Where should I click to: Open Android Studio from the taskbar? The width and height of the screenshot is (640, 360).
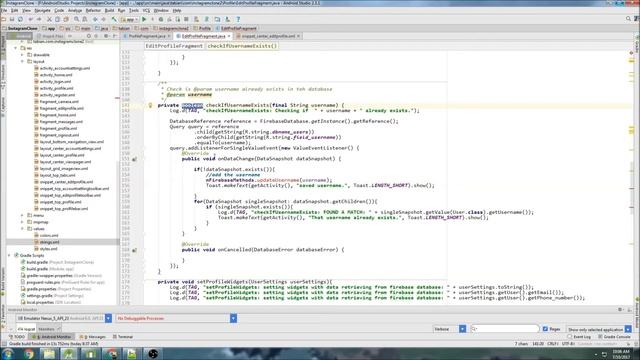point(69,354)
